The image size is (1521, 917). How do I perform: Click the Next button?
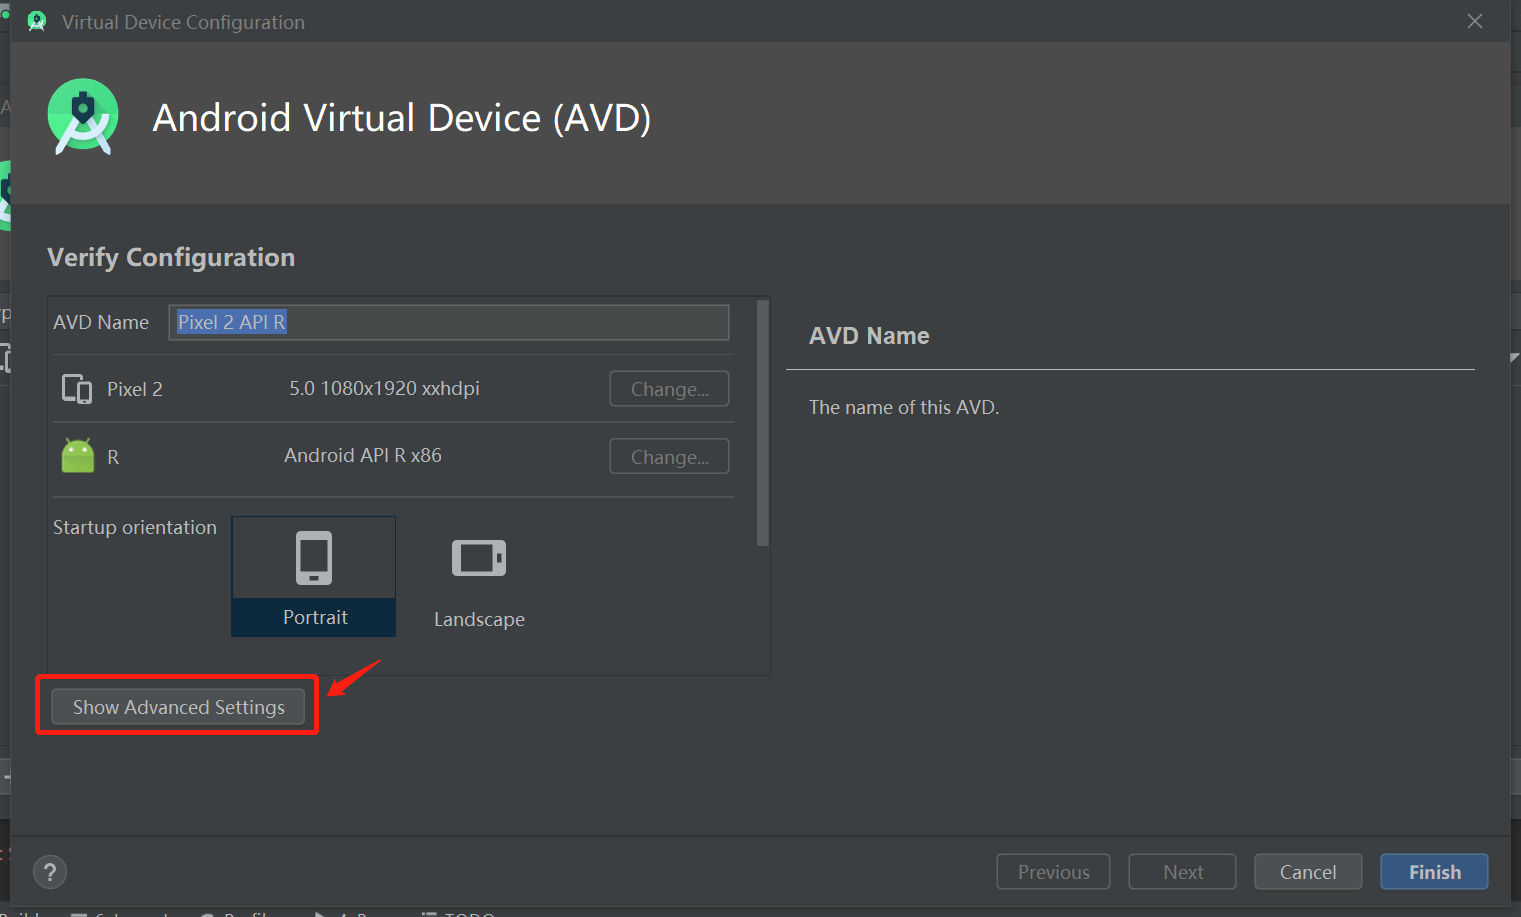(x=1182, y=872)
